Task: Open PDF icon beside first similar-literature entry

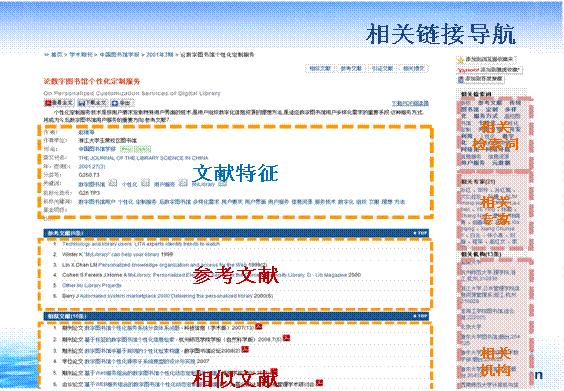Action: (258, 327)
